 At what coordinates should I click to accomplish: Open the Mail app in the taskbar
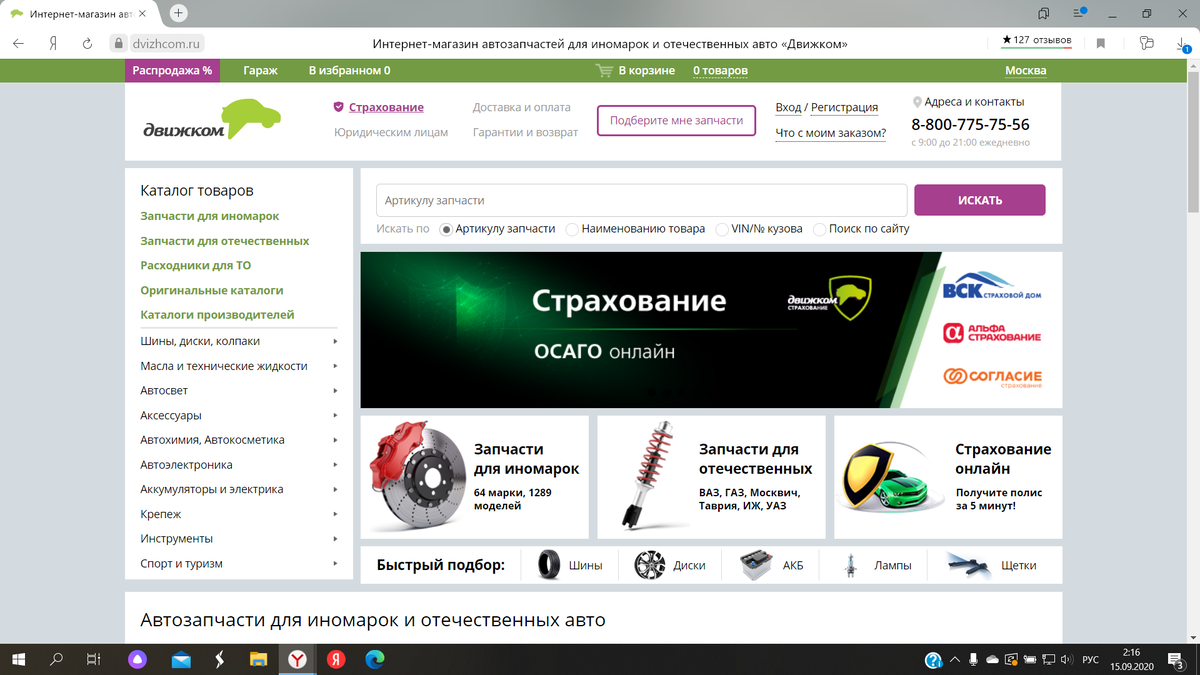click(x=181, y=660)
